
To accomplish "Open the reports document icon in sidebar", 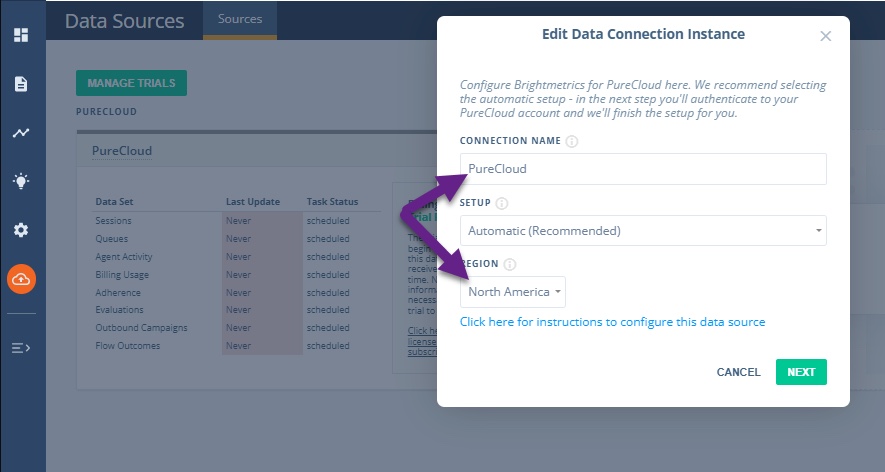I will pos(21,84).
